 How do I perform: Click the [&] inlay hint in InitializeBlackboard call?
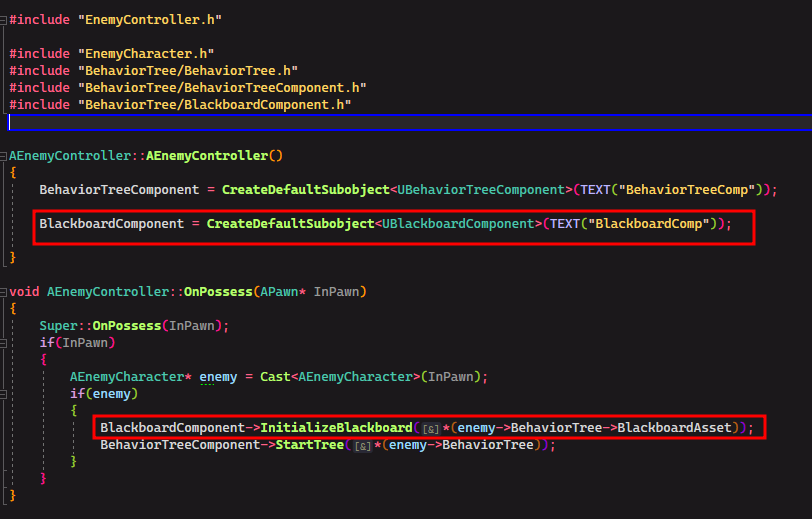click(431, 429)
